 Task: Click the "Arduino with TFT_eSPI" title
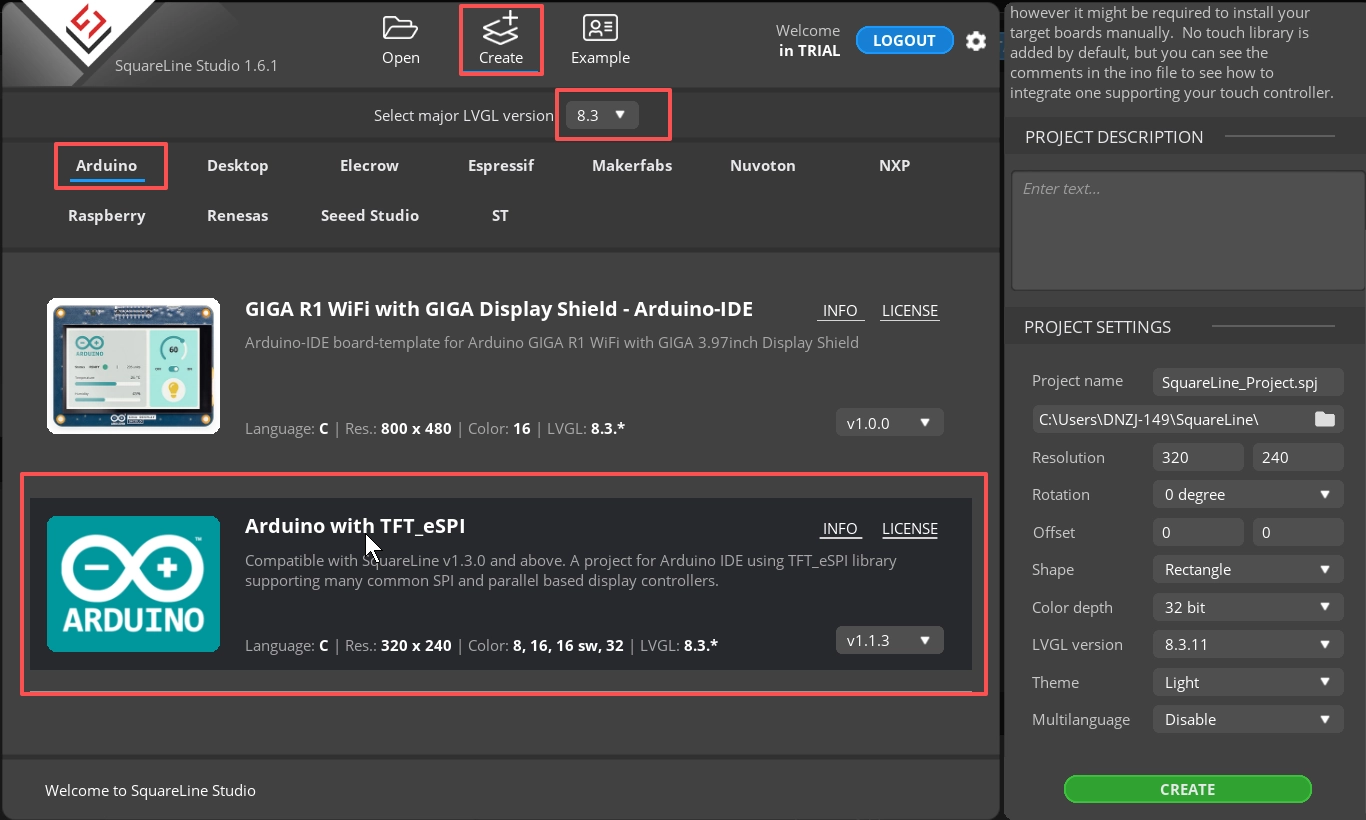coord(355,526)
